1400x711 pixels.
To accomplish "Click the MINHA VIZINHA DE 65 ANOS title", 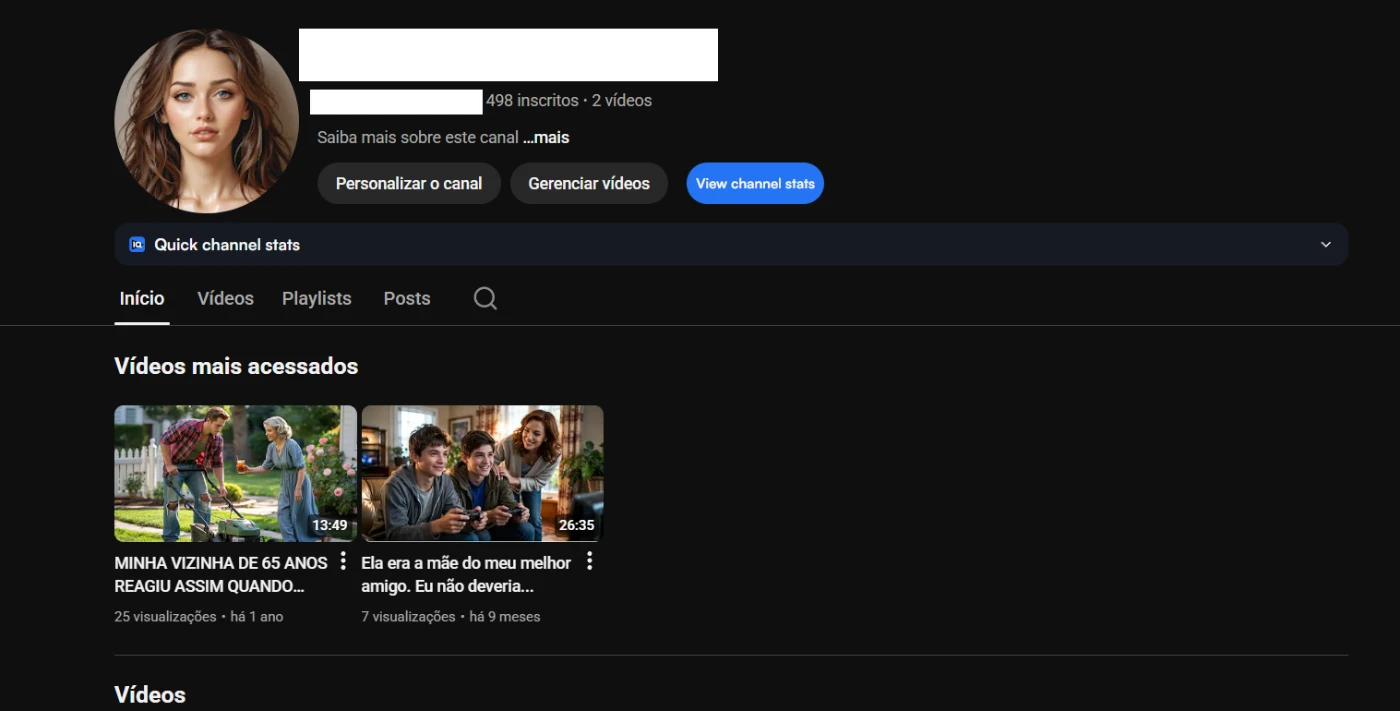I will 220,574.
